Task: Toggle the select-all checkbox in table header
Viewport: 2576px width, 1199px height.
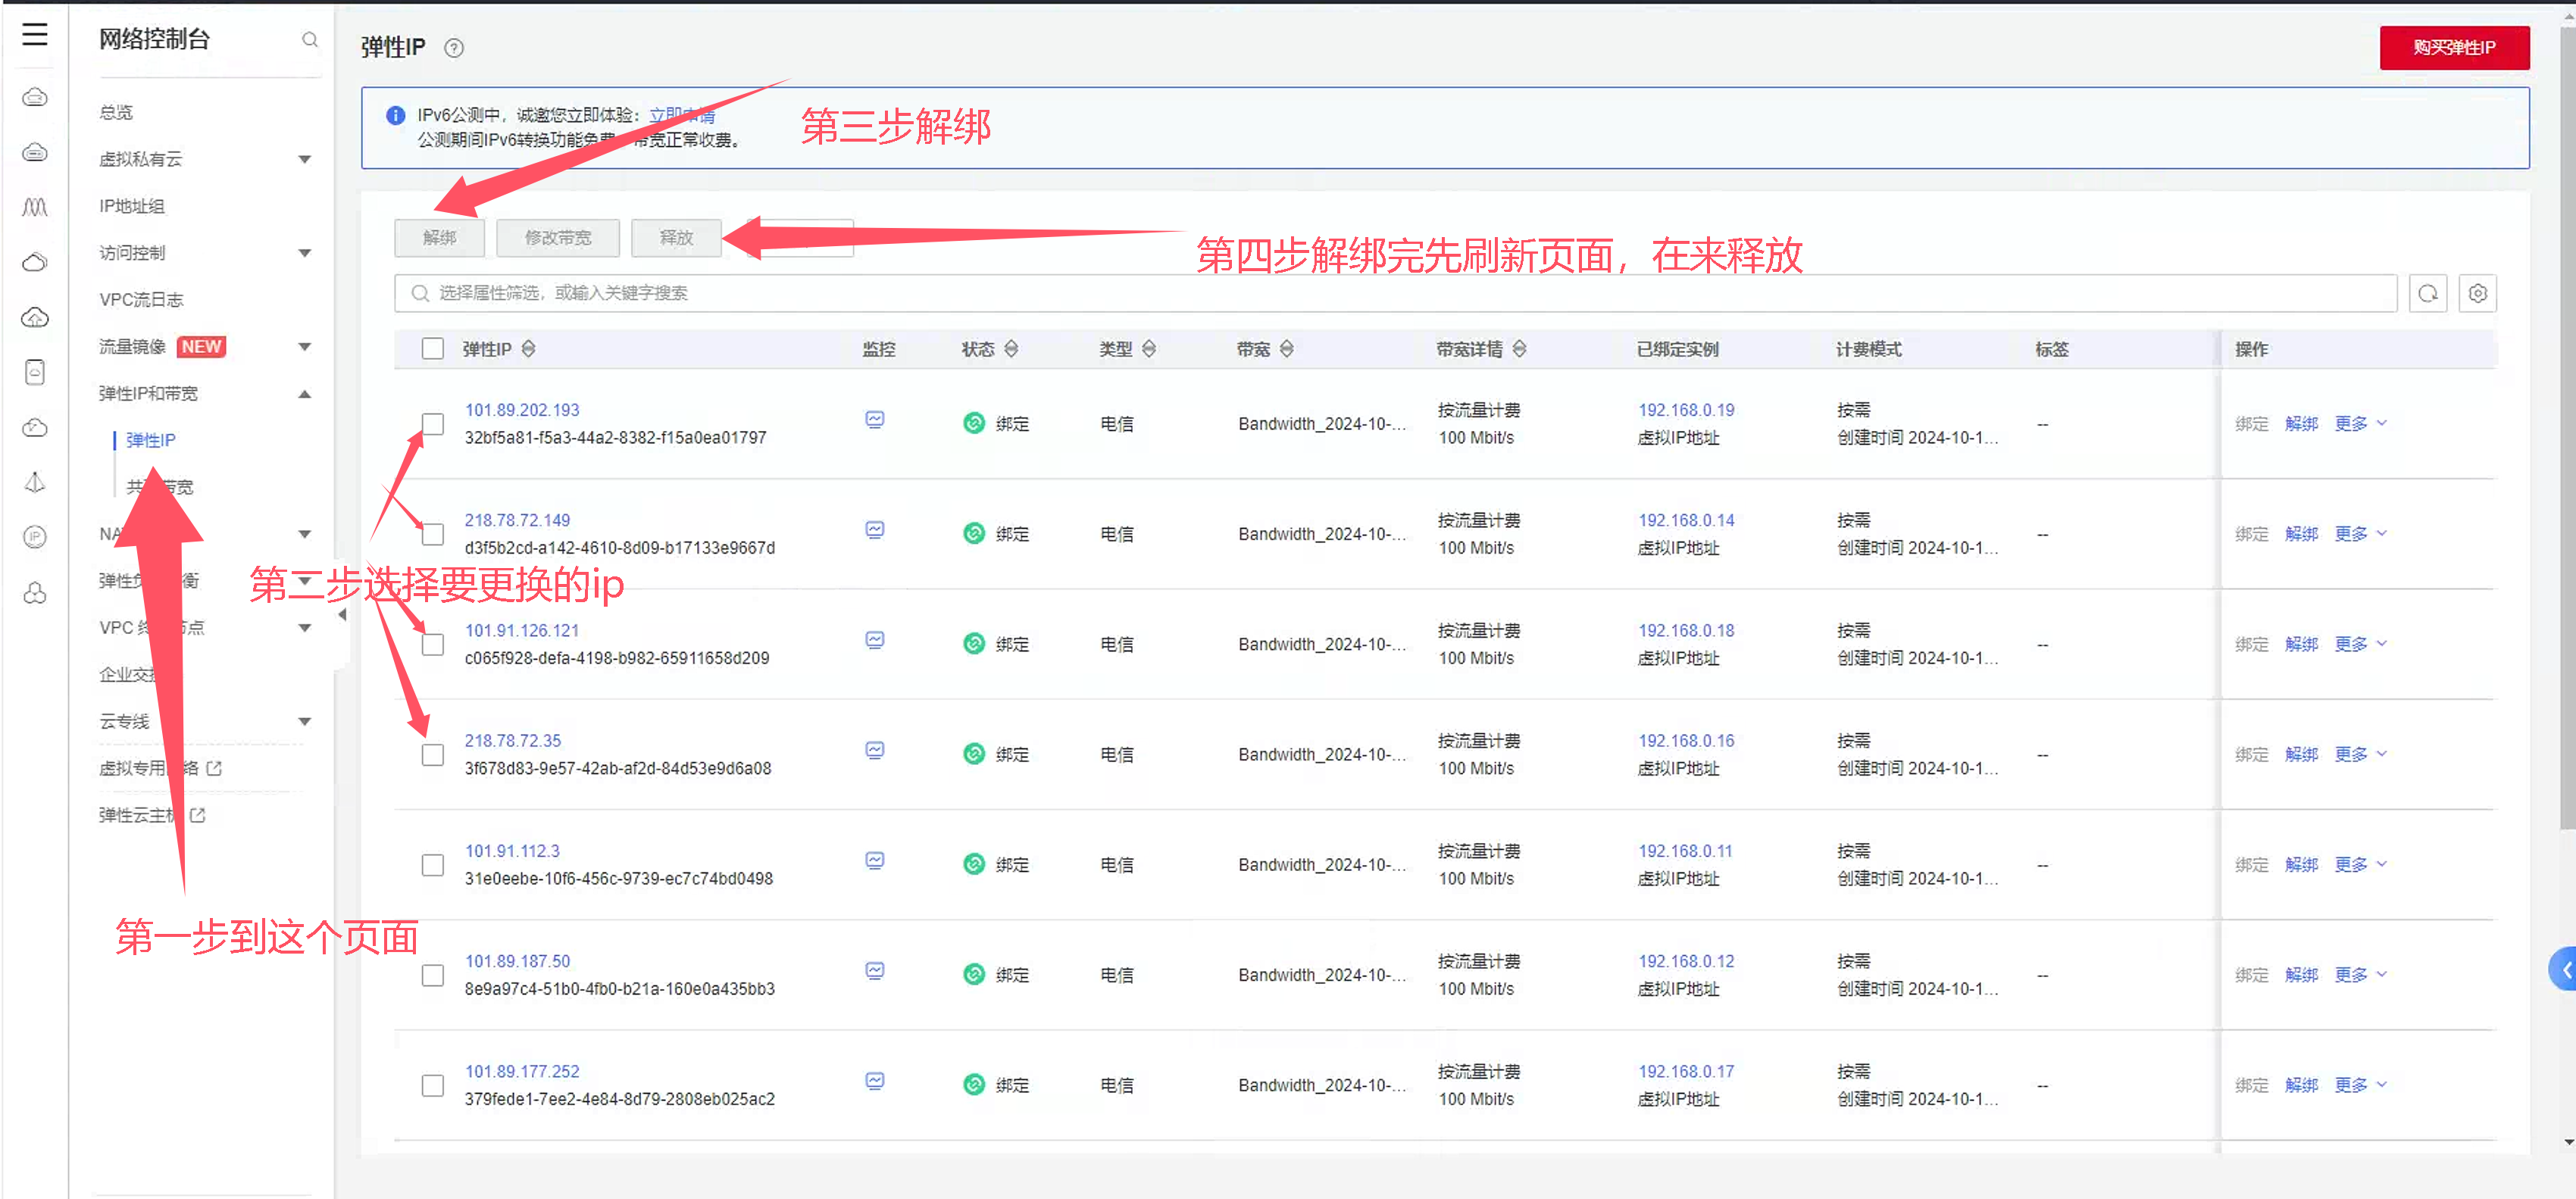Action: pos(433,349)
